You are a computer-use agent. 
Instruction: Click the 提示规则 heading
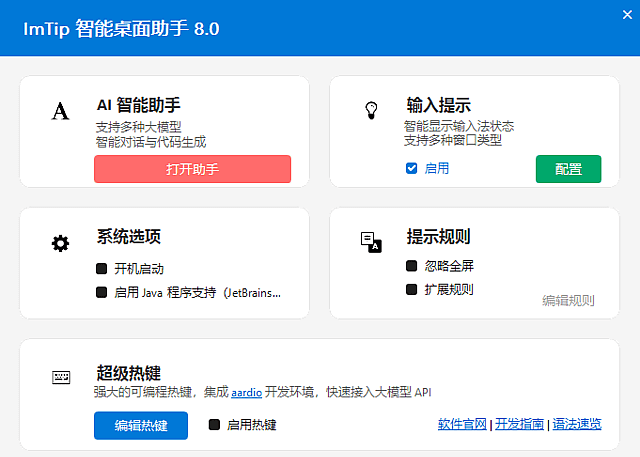pos(438,237)
